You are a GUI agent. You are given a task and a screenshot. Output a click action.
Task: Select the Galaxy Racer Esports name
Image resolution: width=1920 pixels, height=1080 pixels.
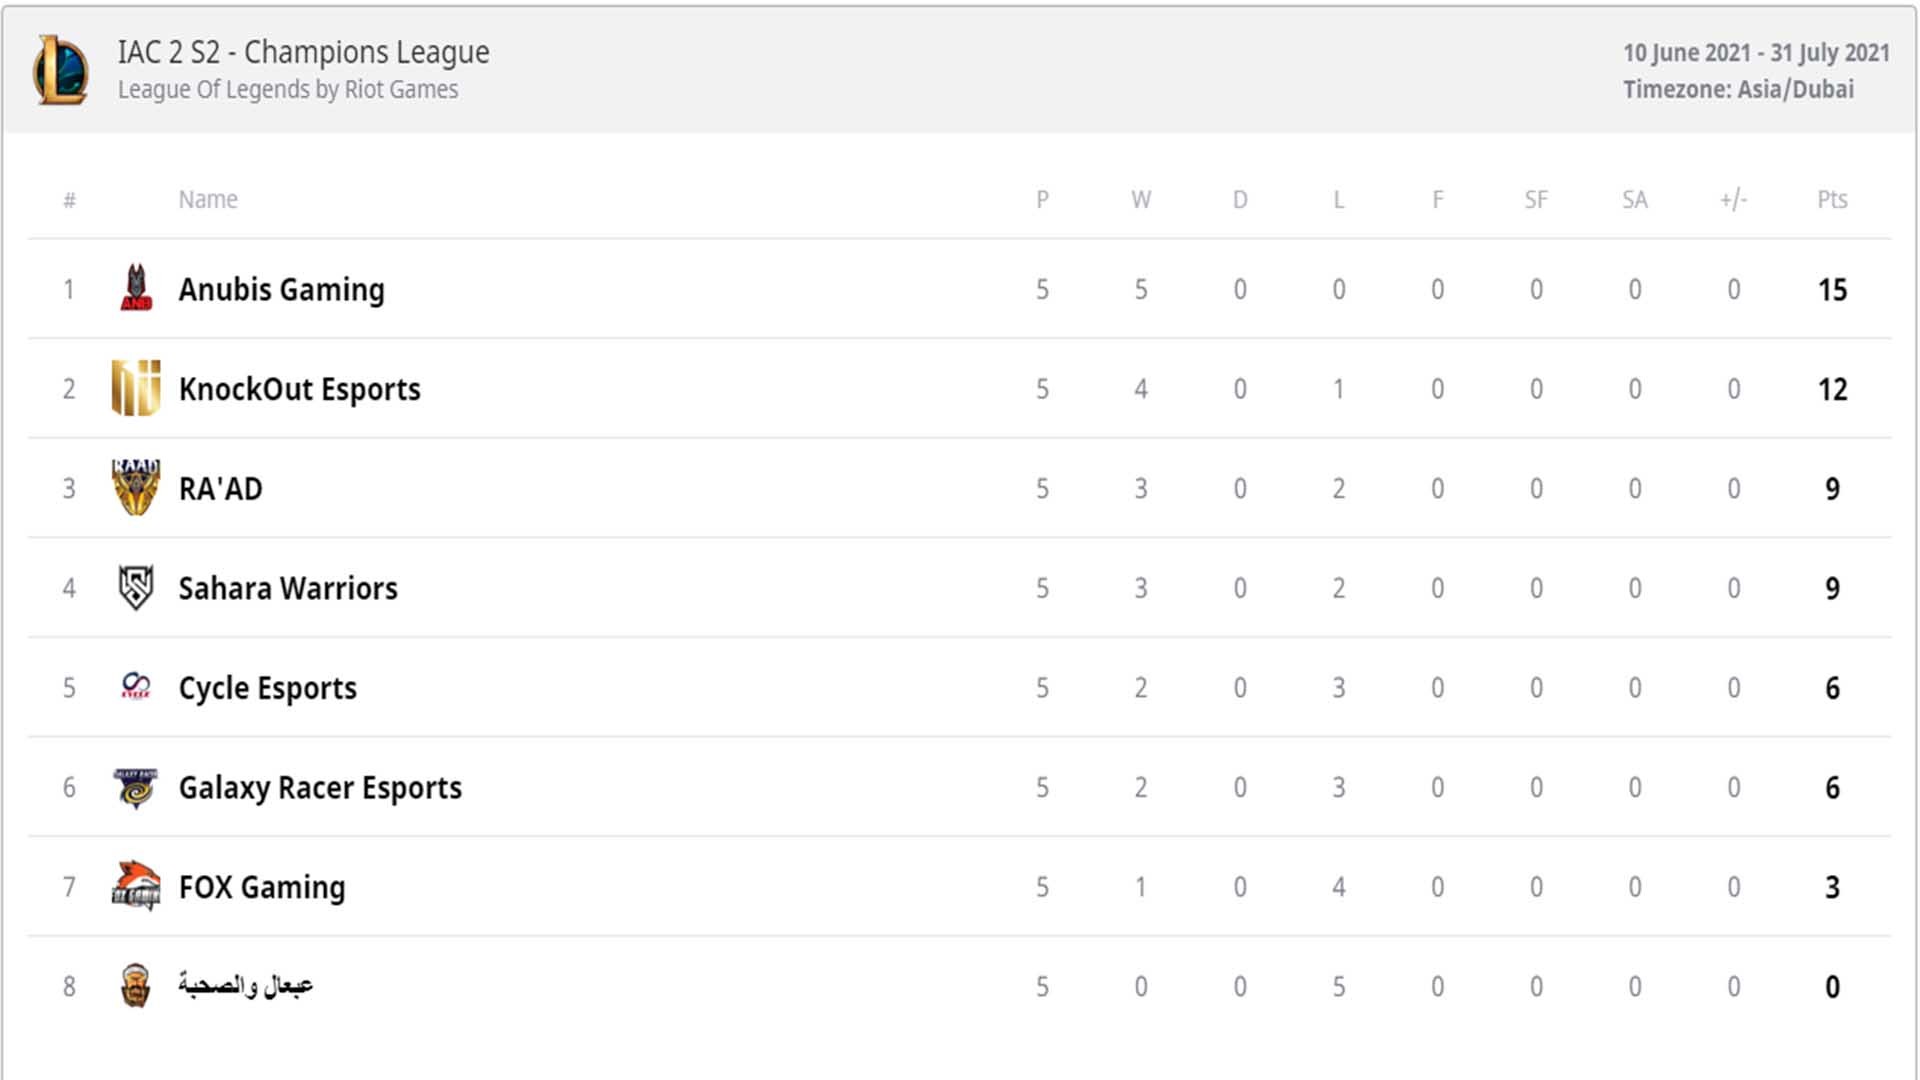(320, 787)
